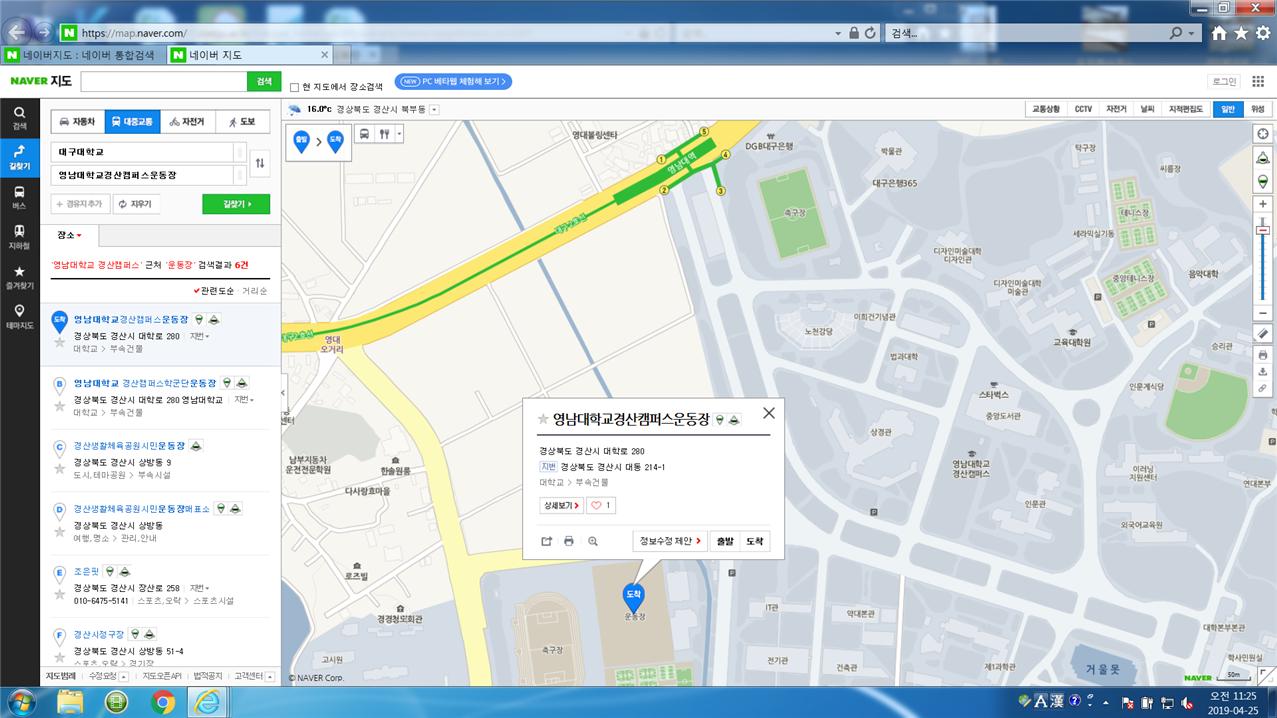Check '현 지도에서 장소검색' checkbox

tap(294, 87)
